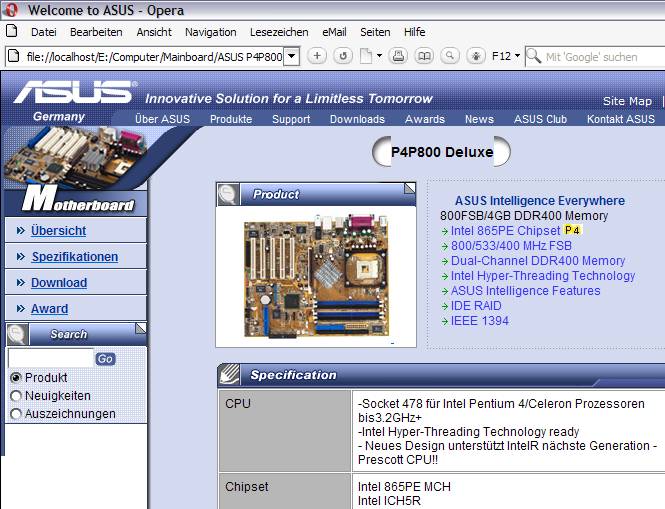Viewport: 665px width, 509px height.
Task: Click the P4P800 motherboard product image
Action: (x=316, y=277)
